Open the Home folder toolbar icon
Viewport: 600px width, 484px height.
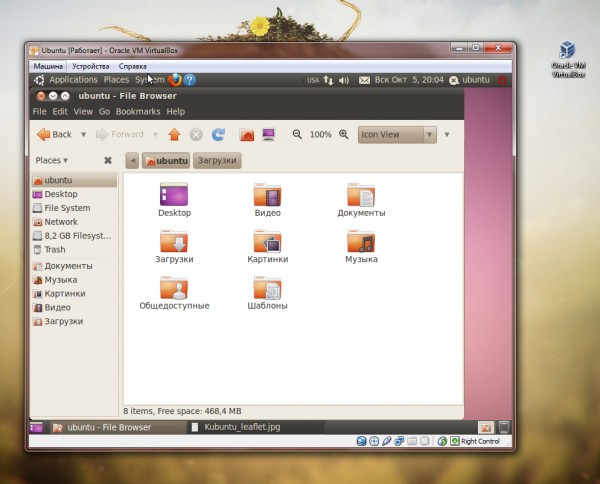click(247, 135)
